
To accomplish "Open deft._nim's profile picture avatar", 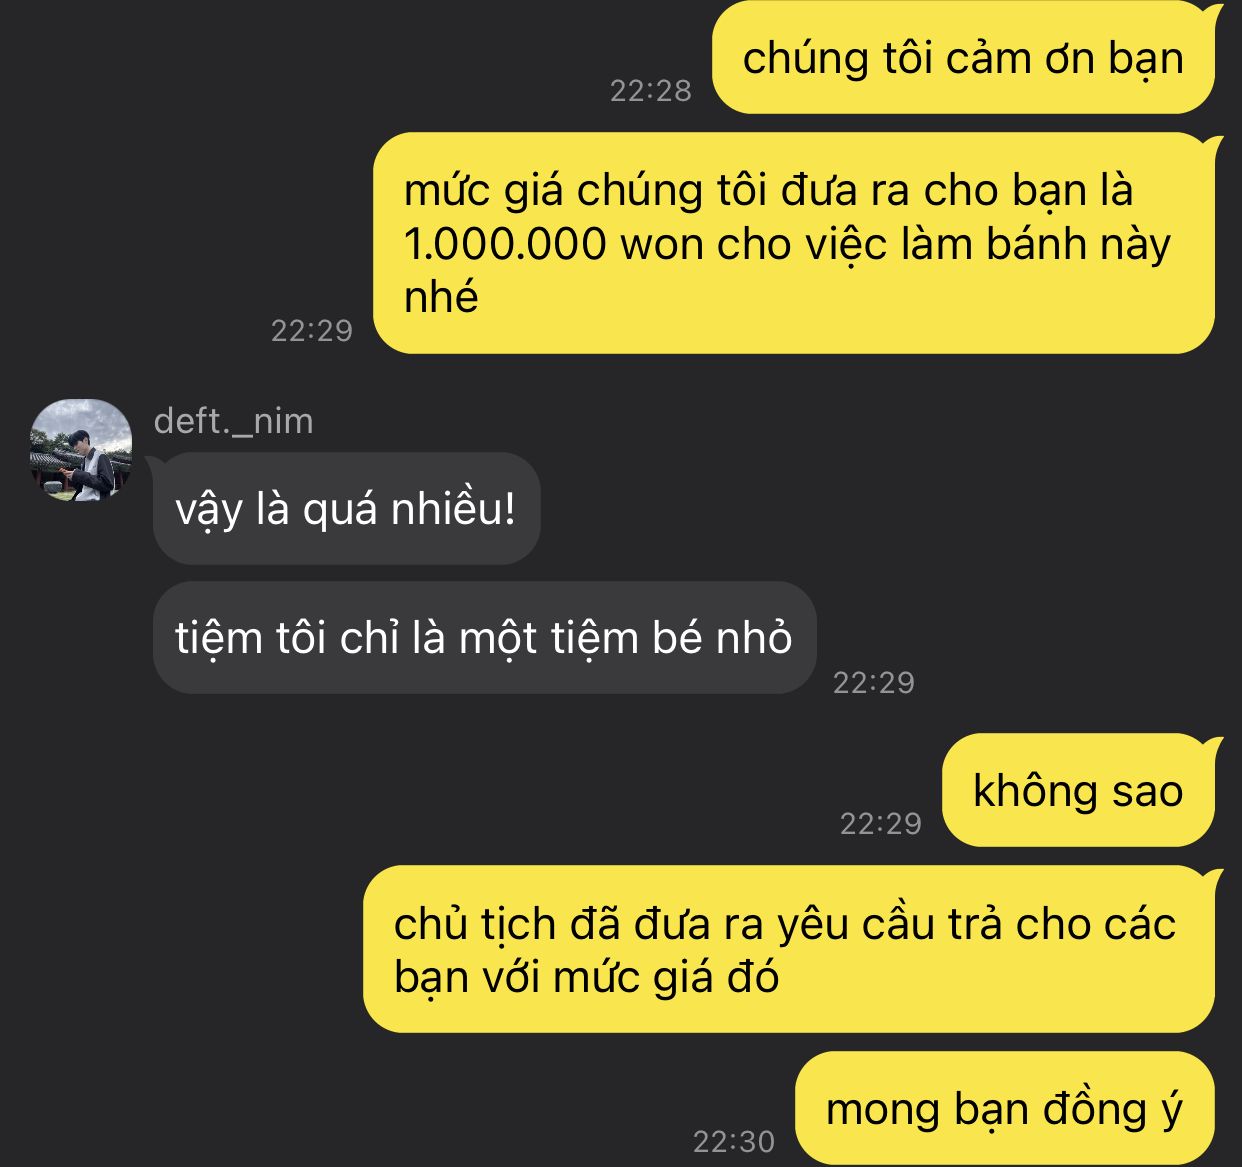I will pyautogui.click(x=81, y=451).
